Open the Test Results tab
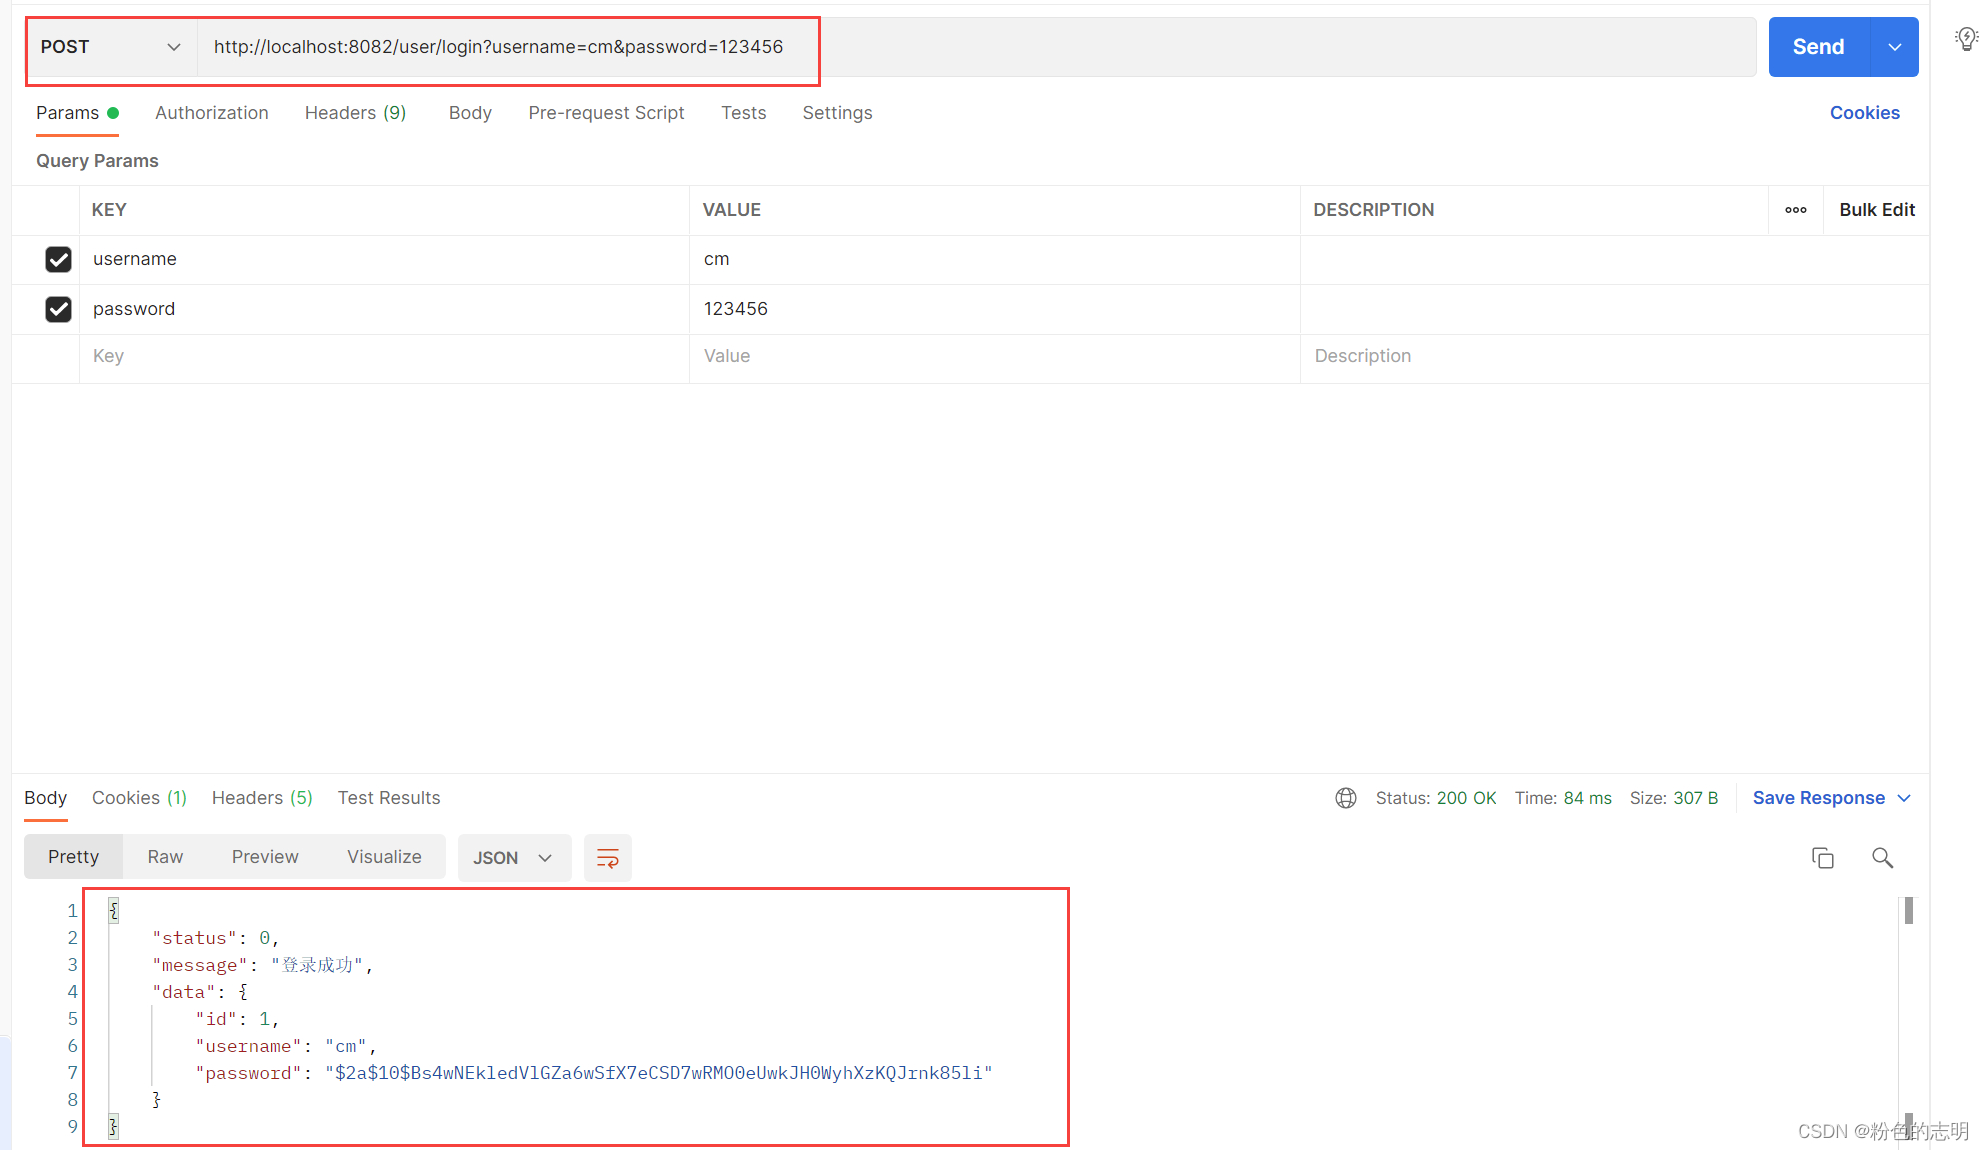The height and width of the screenshot is (1150, 1984). click(388, 798)
